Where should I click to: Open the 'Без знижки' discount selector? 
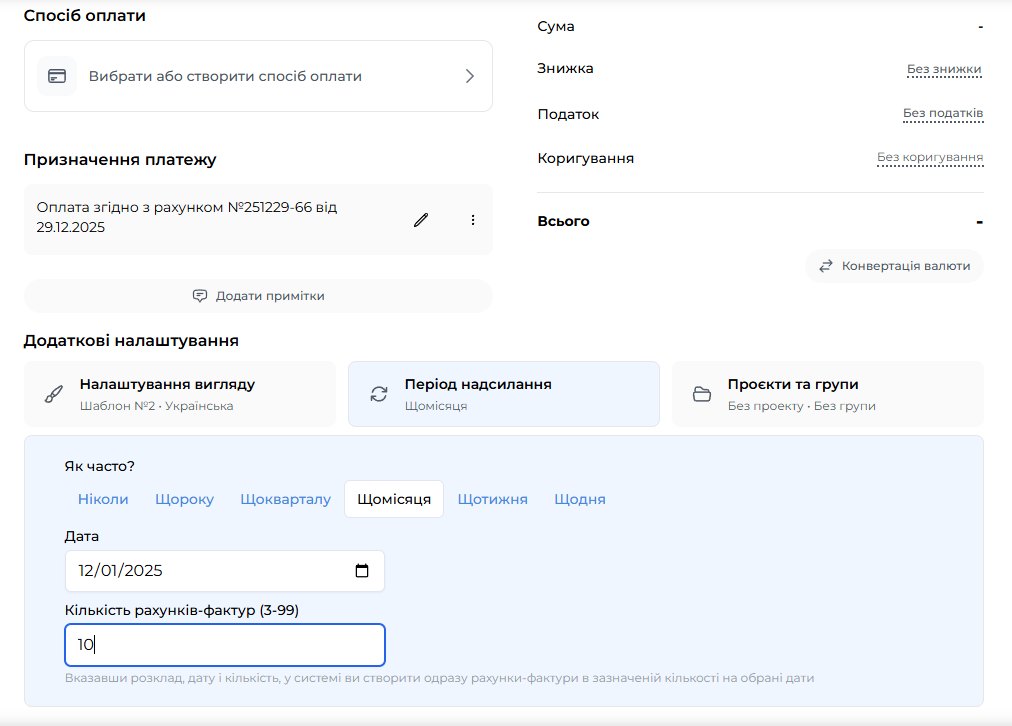point(944,69)
